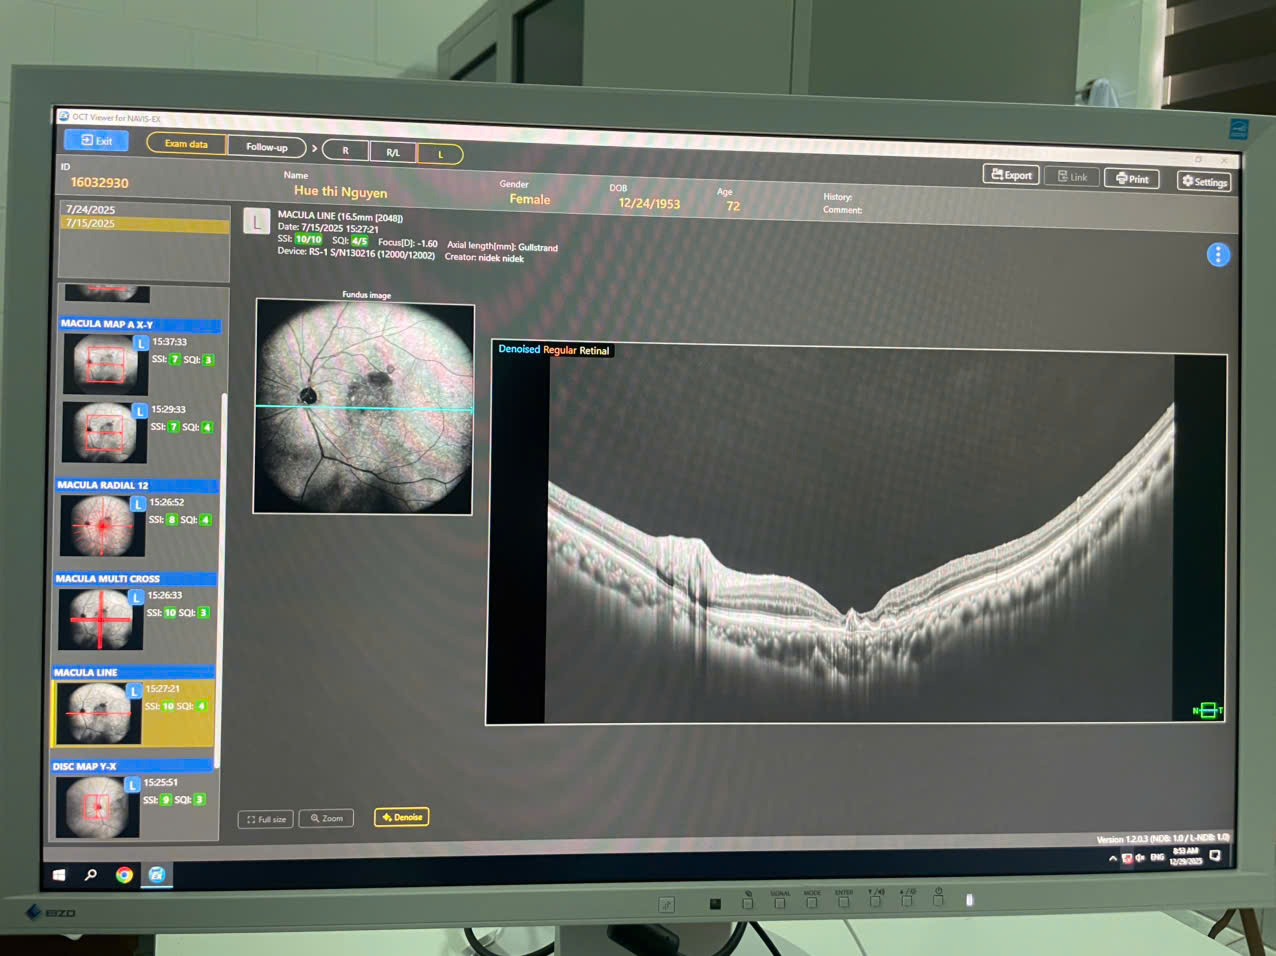Click the Full size button
Image resolution: width=1276 pixels, height=956 pixels.
tap(266, 819)
